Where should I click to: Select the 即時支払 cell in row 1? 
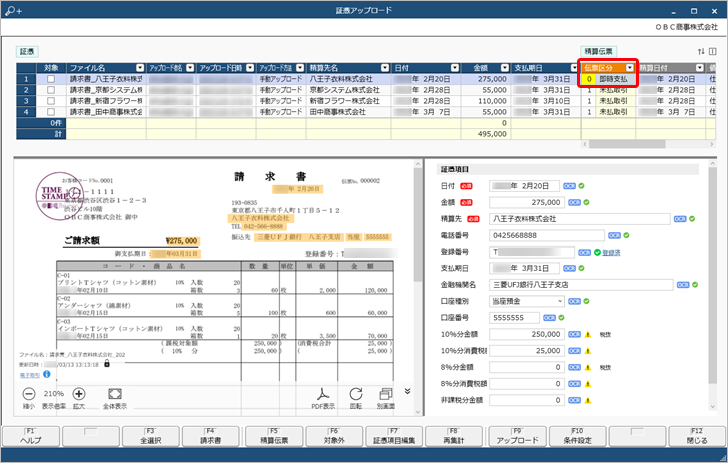pyautogui.click(x=613, y=79)
